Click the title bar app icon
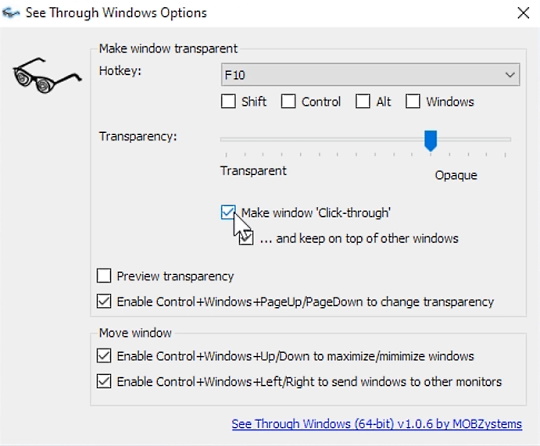The image size is (540, 446). pyautogui.click(x=11, y=13)
